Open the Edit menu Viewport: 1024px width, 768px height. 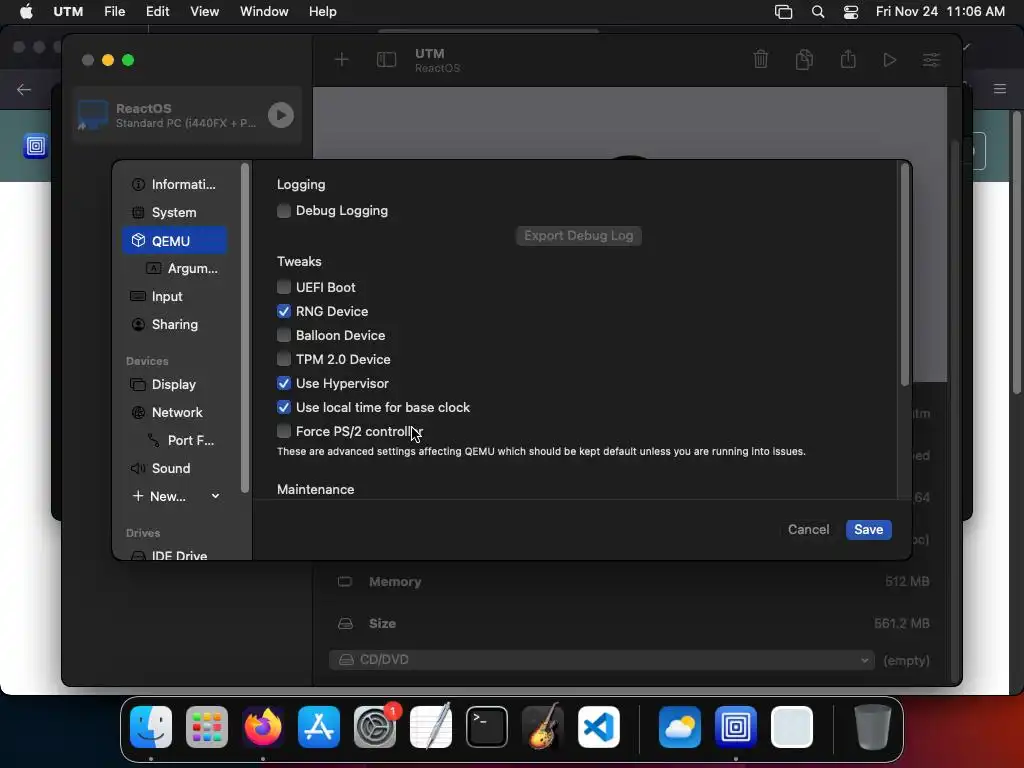[157, 11]
